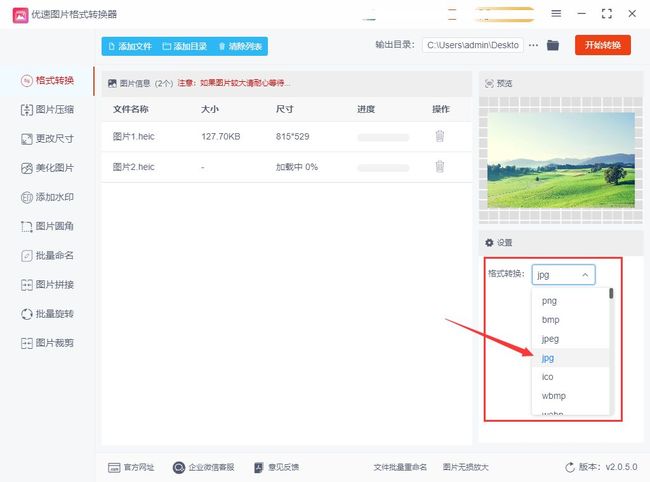Viewport: 650px width, 482px height.
Task: Select 批量命名 in the sidebar
Action: [x=47, y=256]
